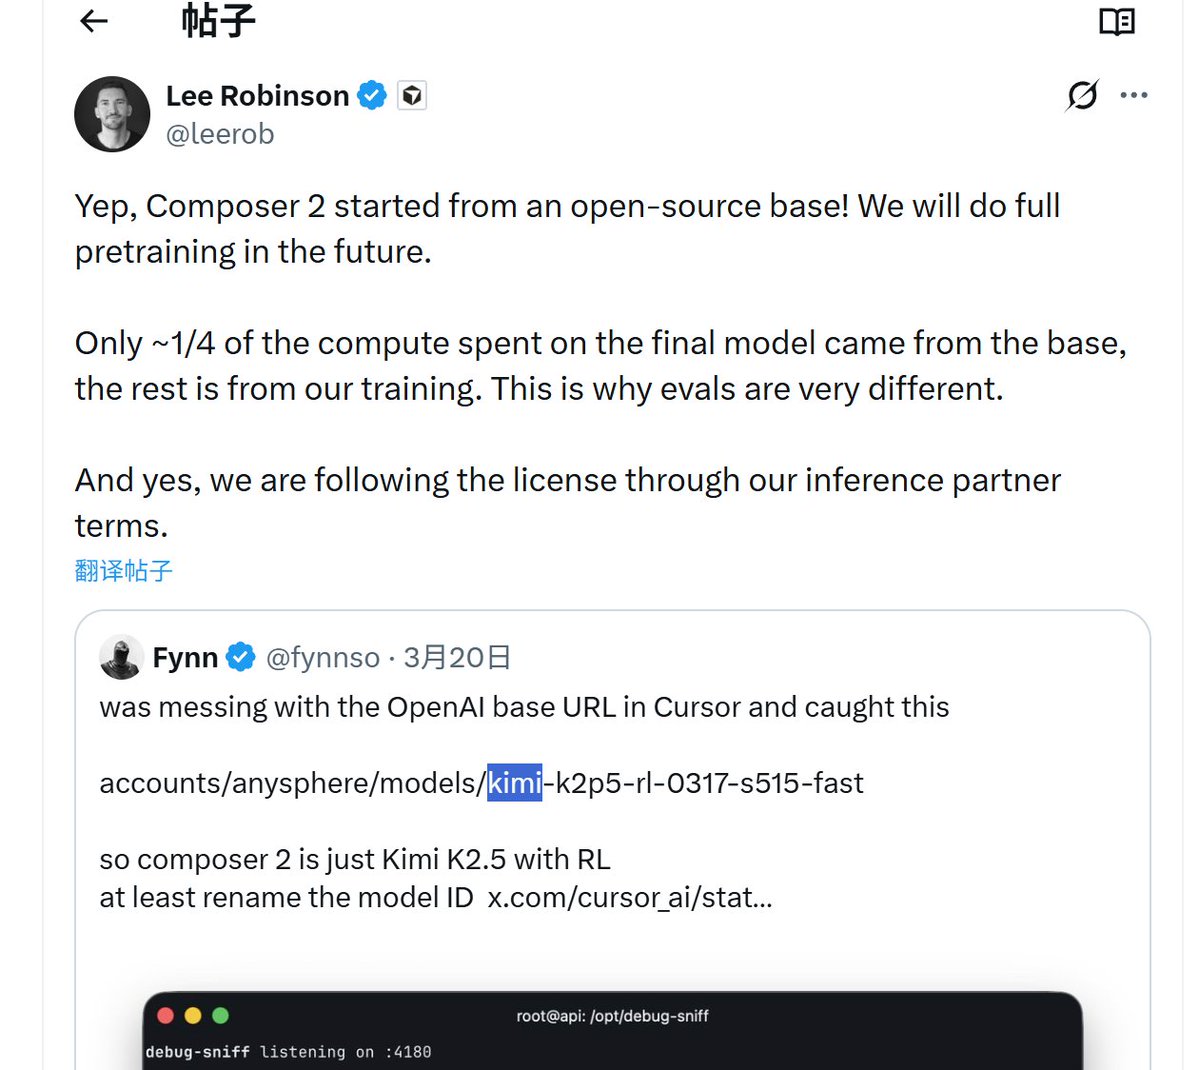Viewport: 1199px width, 1070px height.
Task: Click the 3月20日 post date
Action: click(x=457, y=657)
